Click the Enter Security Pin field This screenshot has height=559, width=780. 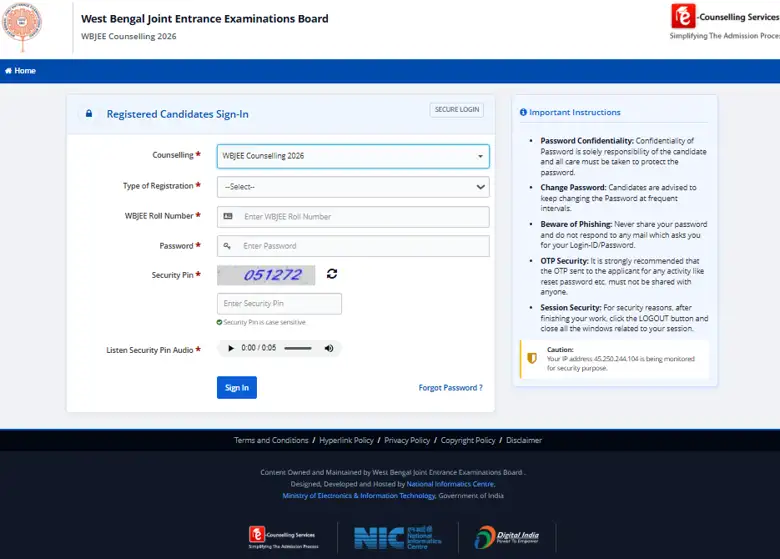coord(279,303)
